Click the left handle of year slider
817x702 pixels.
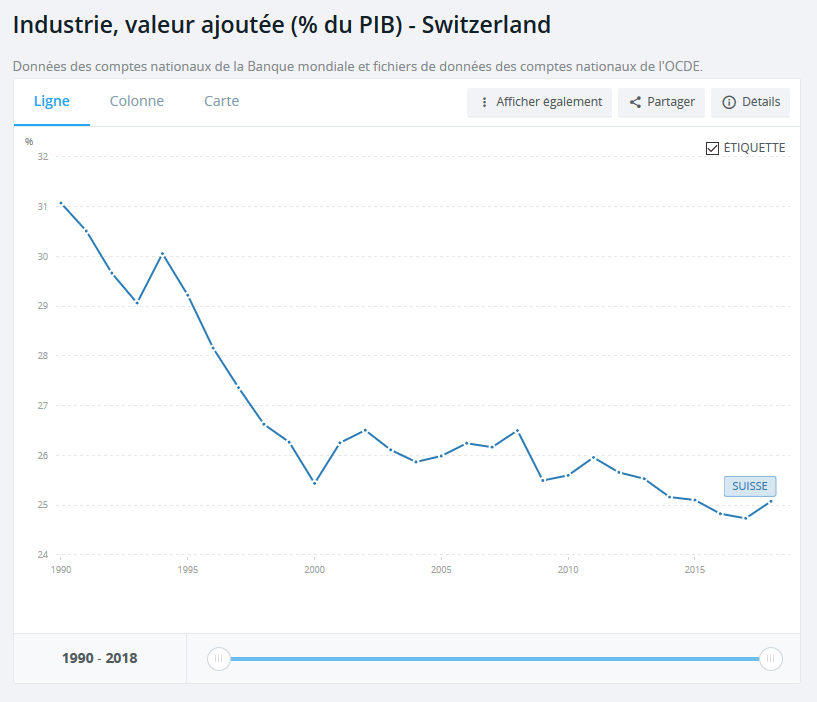click(218, 658)
